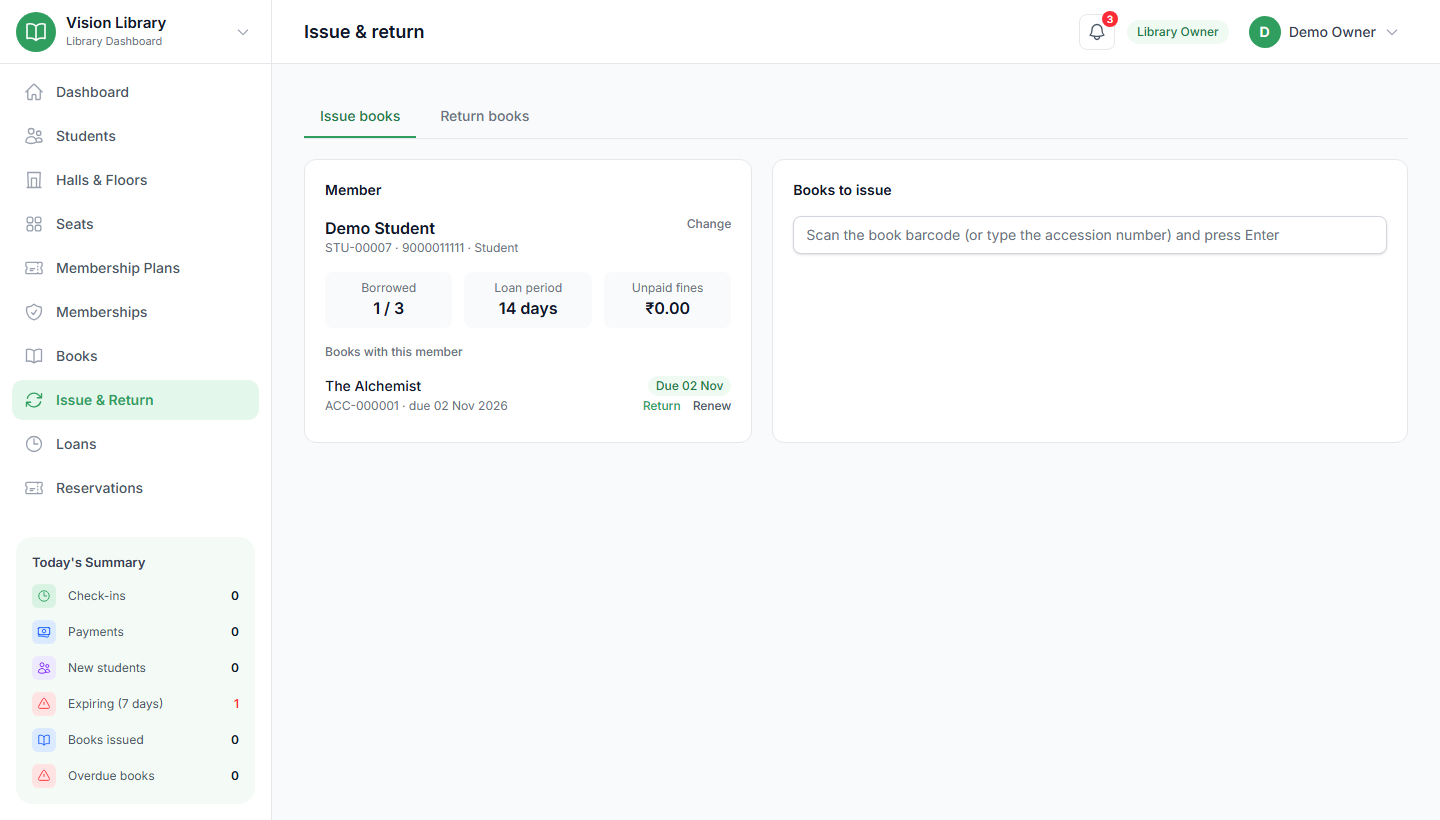This screenshot has height=820, width=1440.
Task: Click the Memberships shield icon
Action: point(34,312)
